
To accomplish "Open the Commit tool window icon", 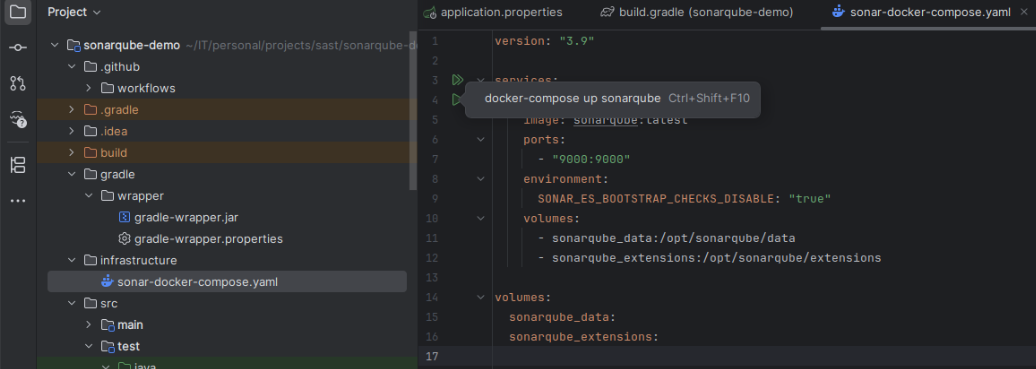I will coord(18,48).
